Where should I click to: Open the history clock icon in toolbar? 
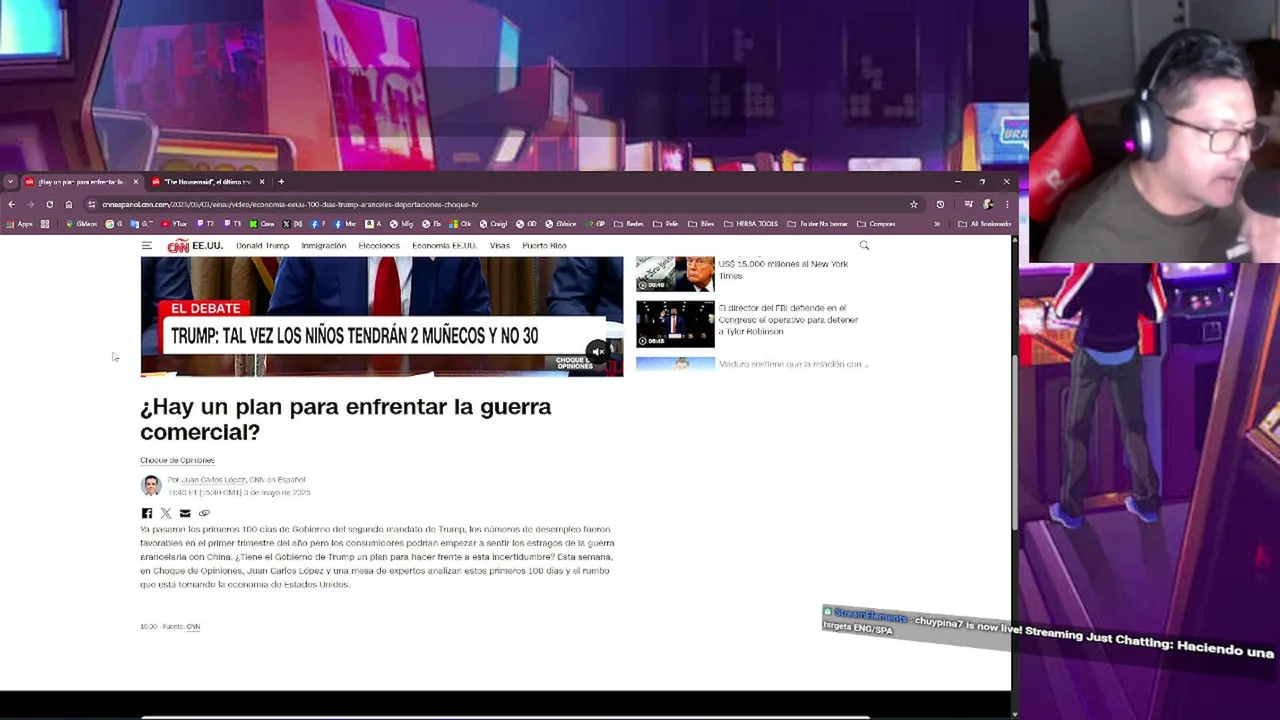pos(940,204)
